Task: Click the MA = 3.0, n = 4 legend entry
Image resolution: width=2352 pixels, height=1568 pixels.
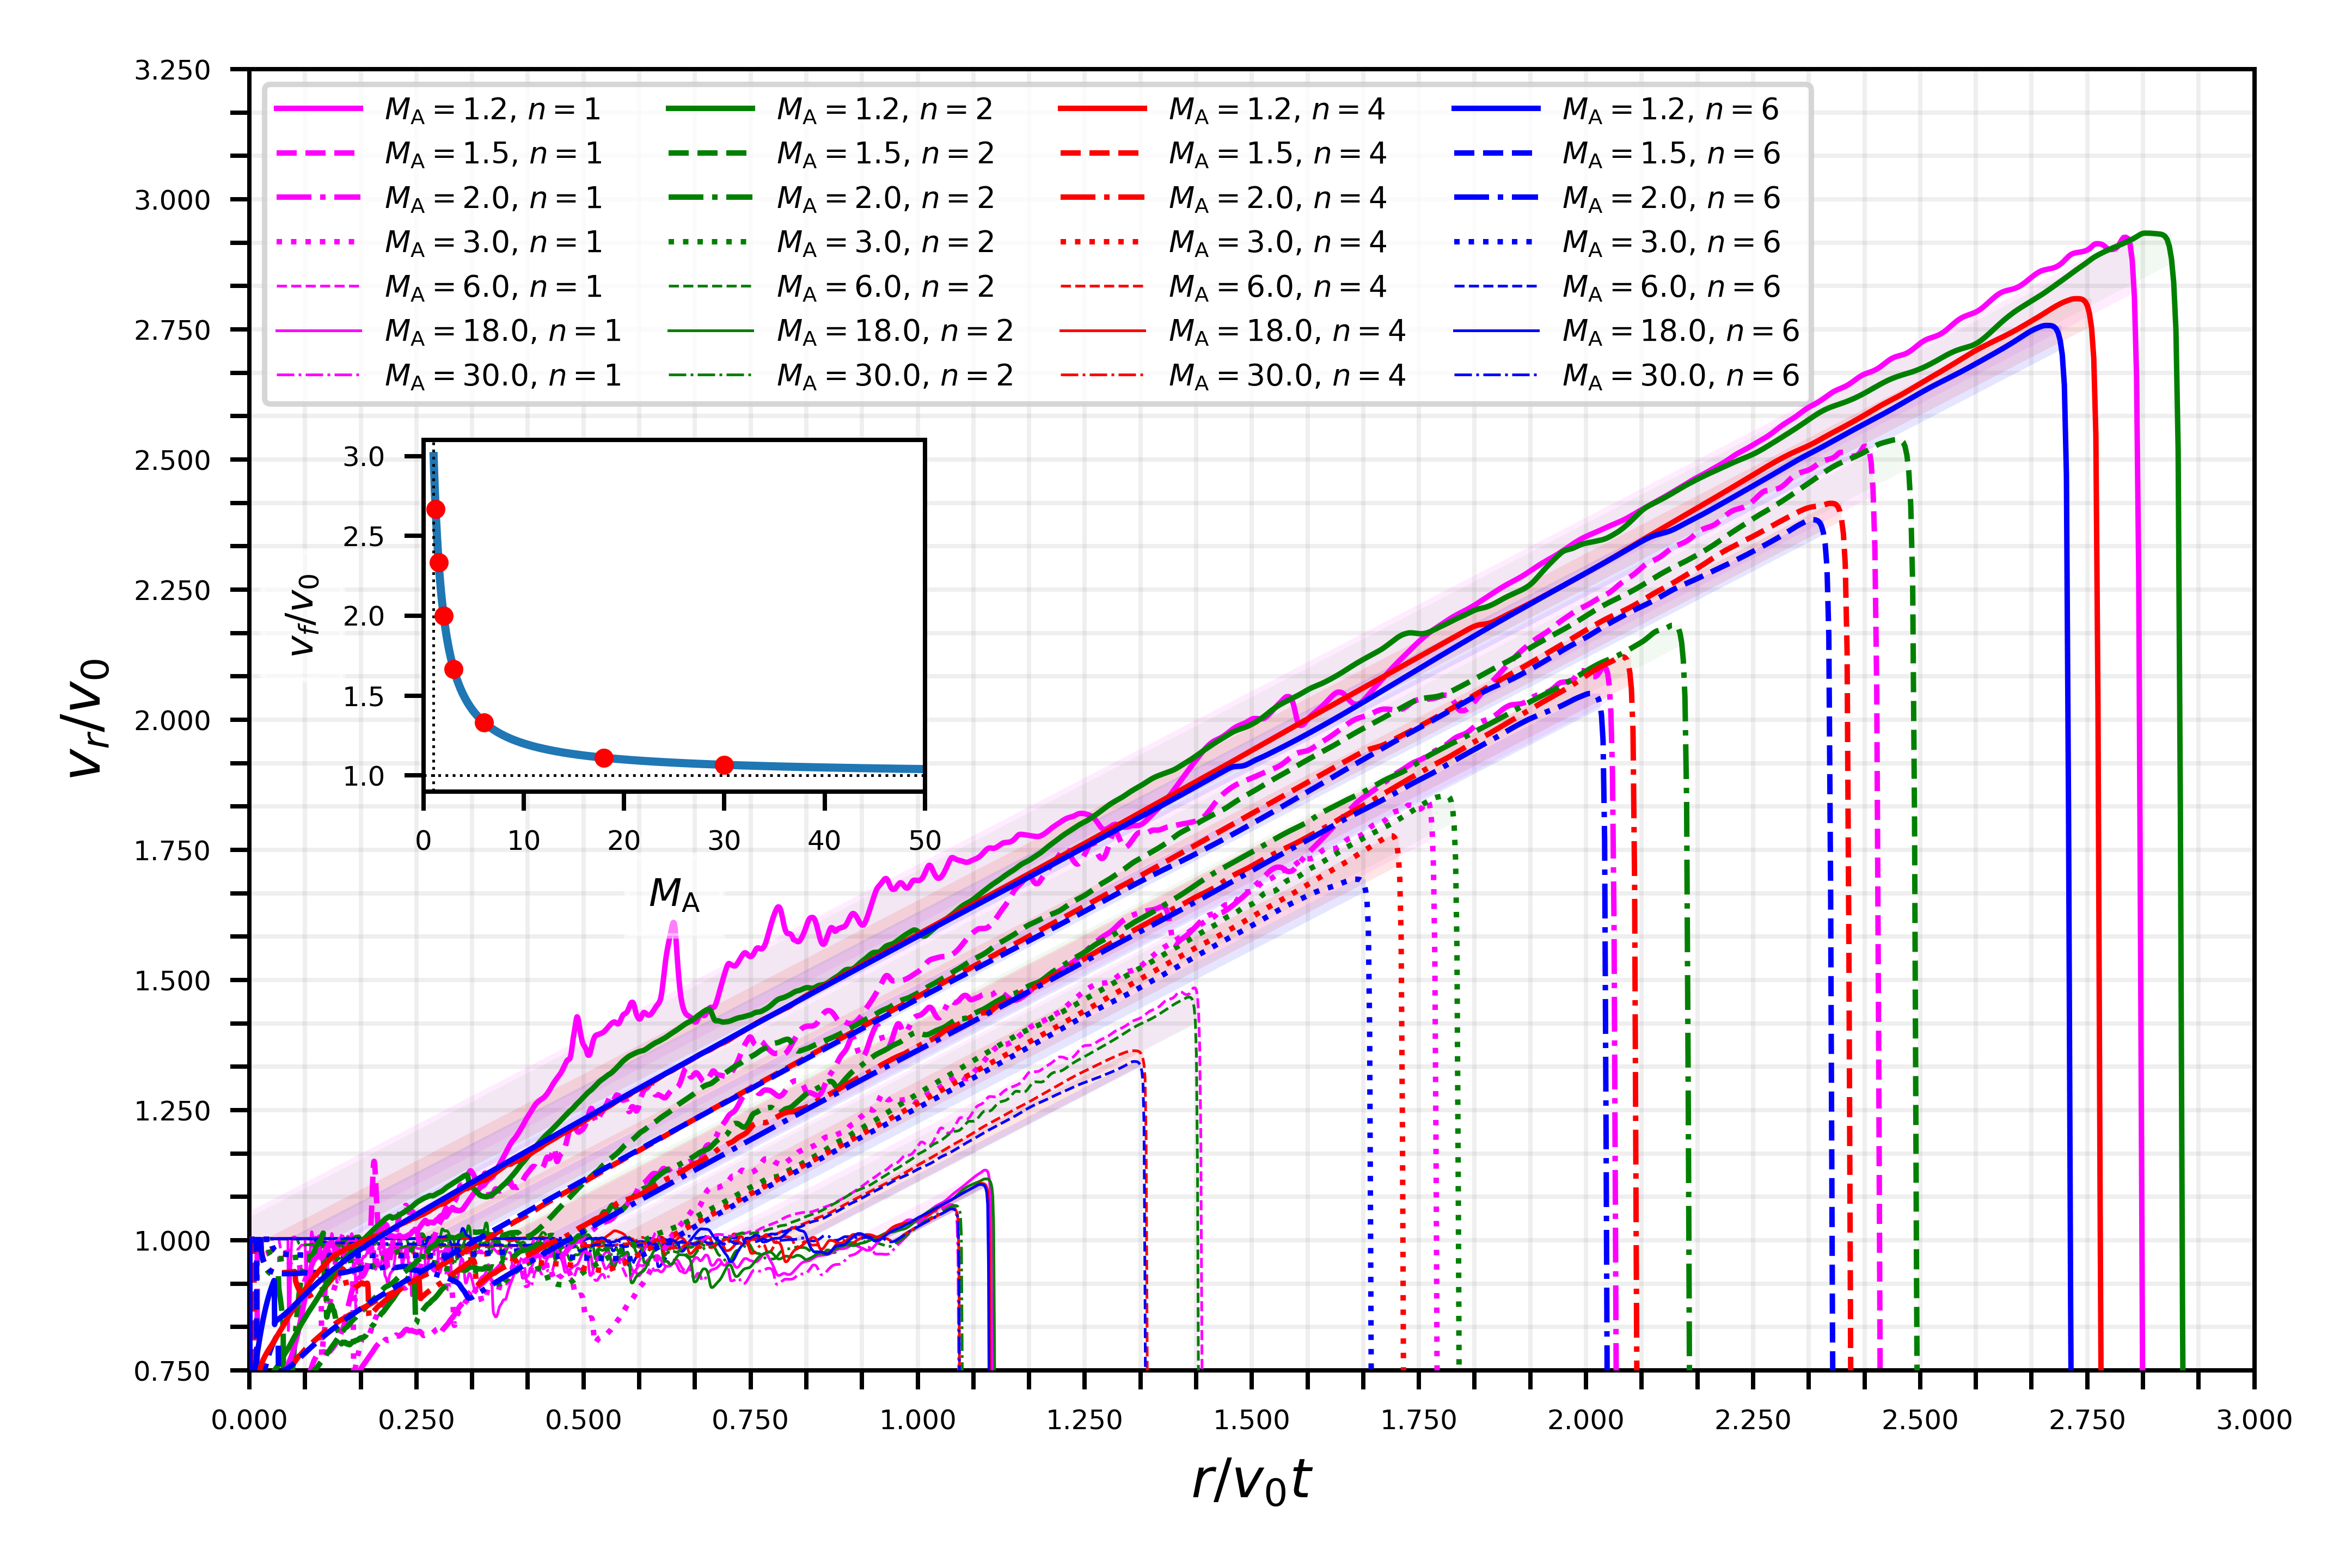Action: 1277,242
